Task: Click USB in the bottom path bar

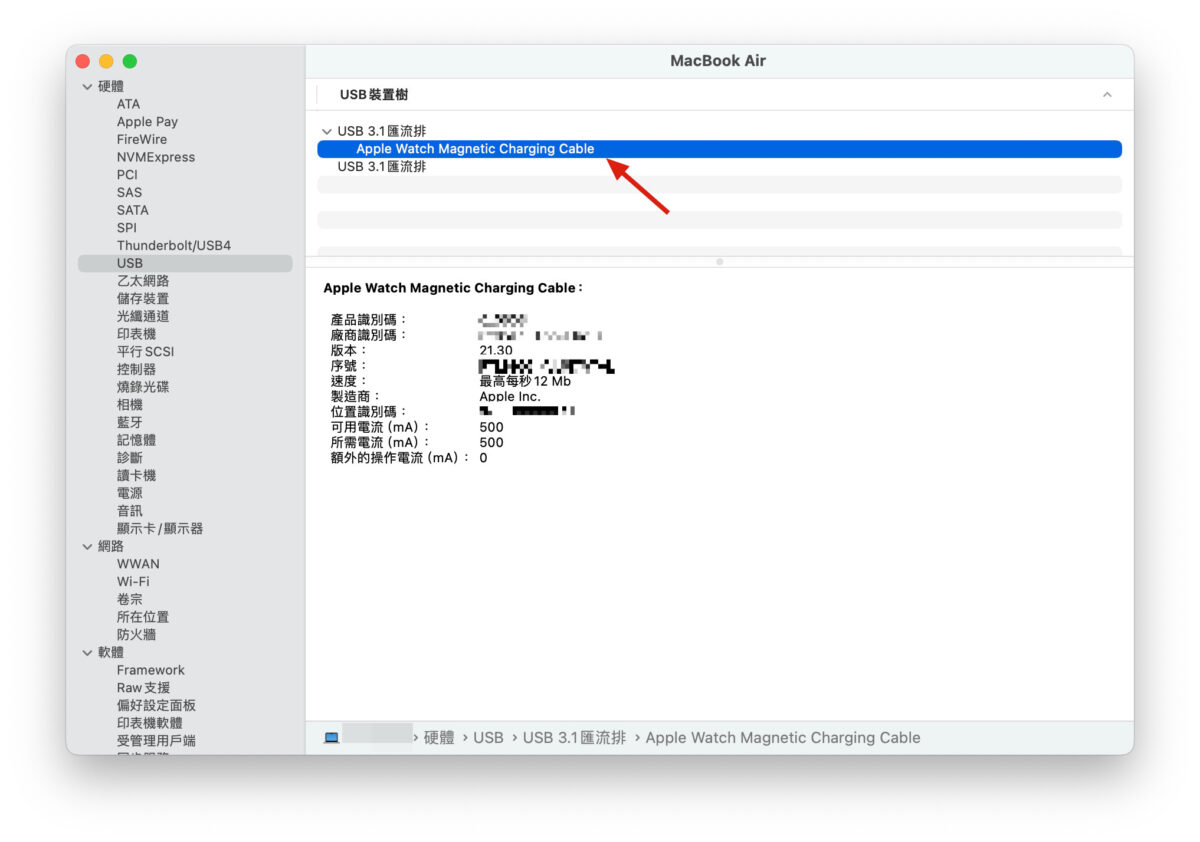Action: (488, 738)
